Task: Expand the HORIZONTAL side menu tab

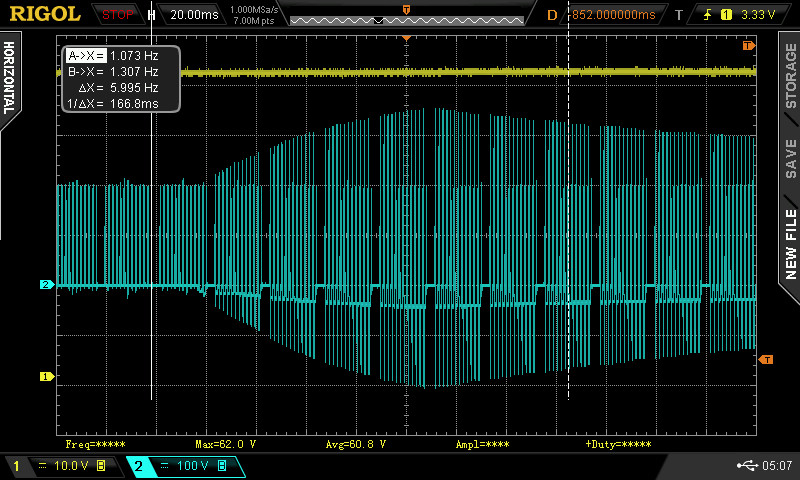Action: tap(9, 80)
